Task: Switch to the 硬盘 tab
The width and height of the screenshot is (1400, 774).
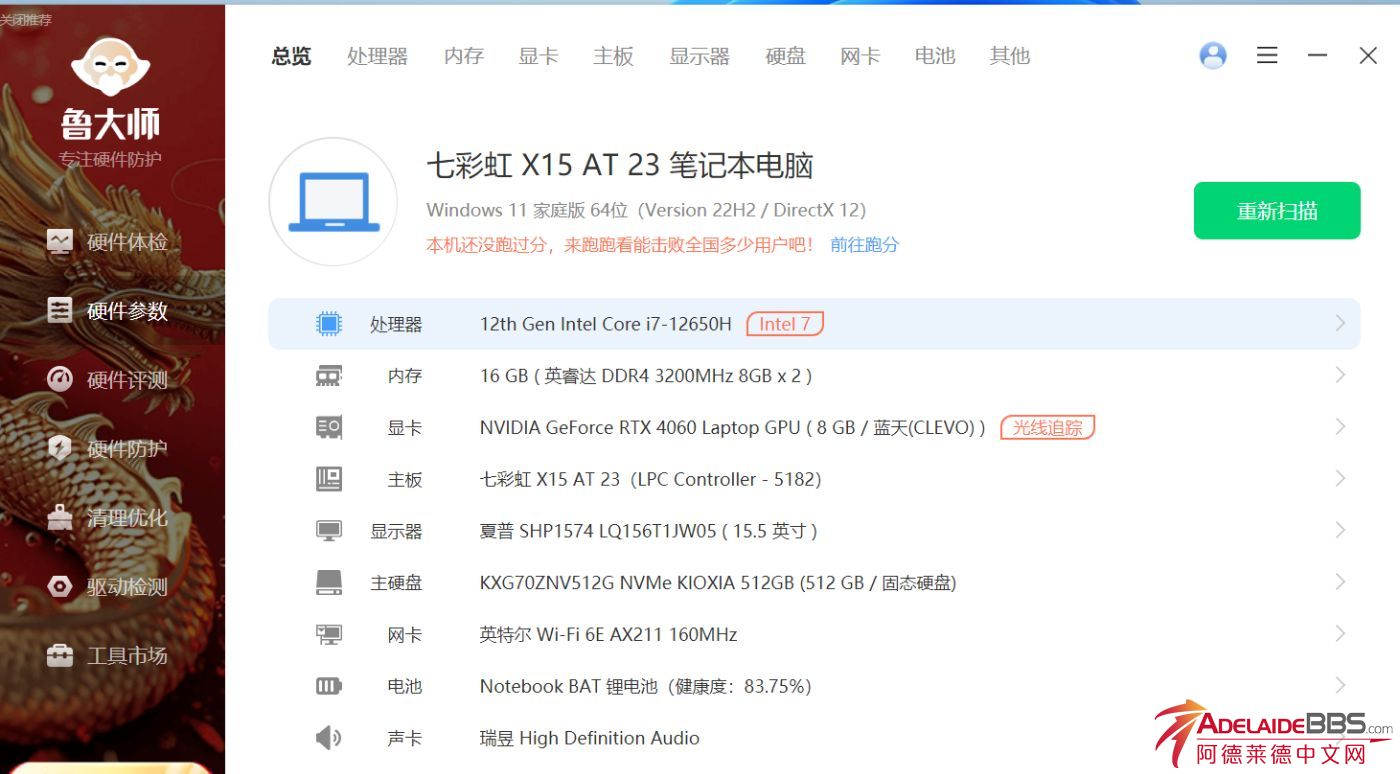Action: (785, 56)
